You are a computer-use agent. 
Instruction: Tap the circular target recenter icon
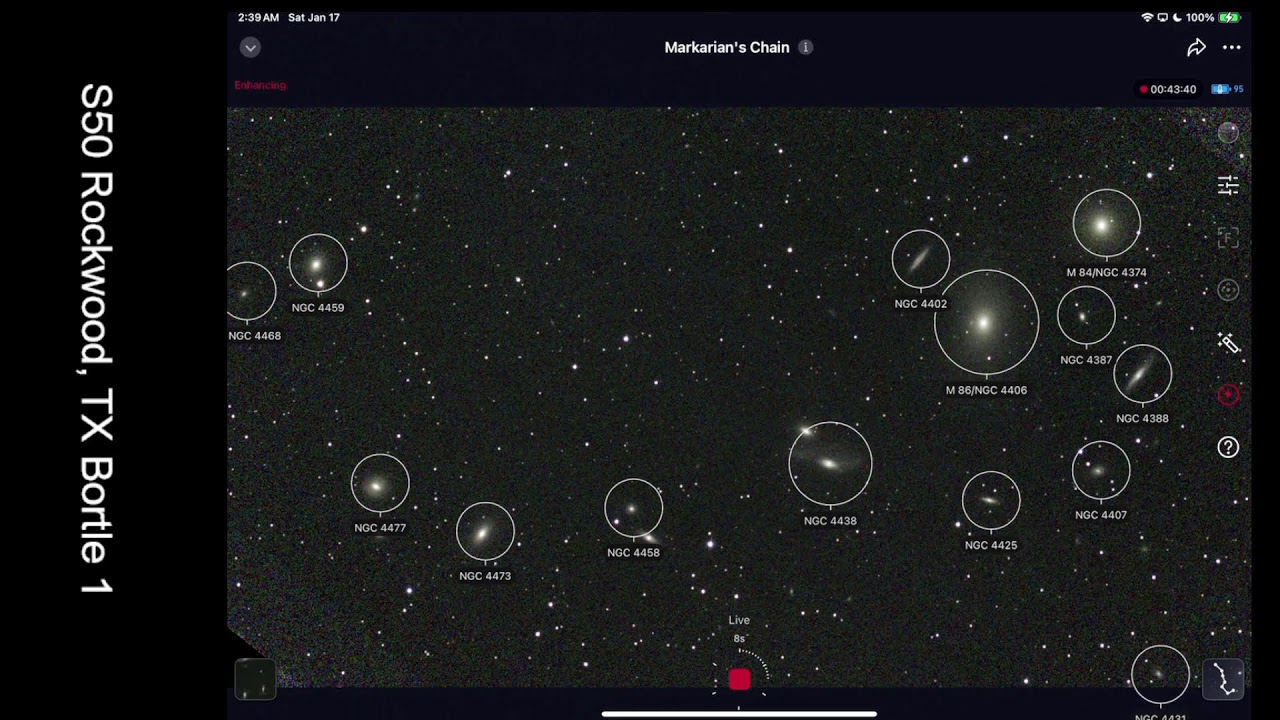tap(1228, 290)
